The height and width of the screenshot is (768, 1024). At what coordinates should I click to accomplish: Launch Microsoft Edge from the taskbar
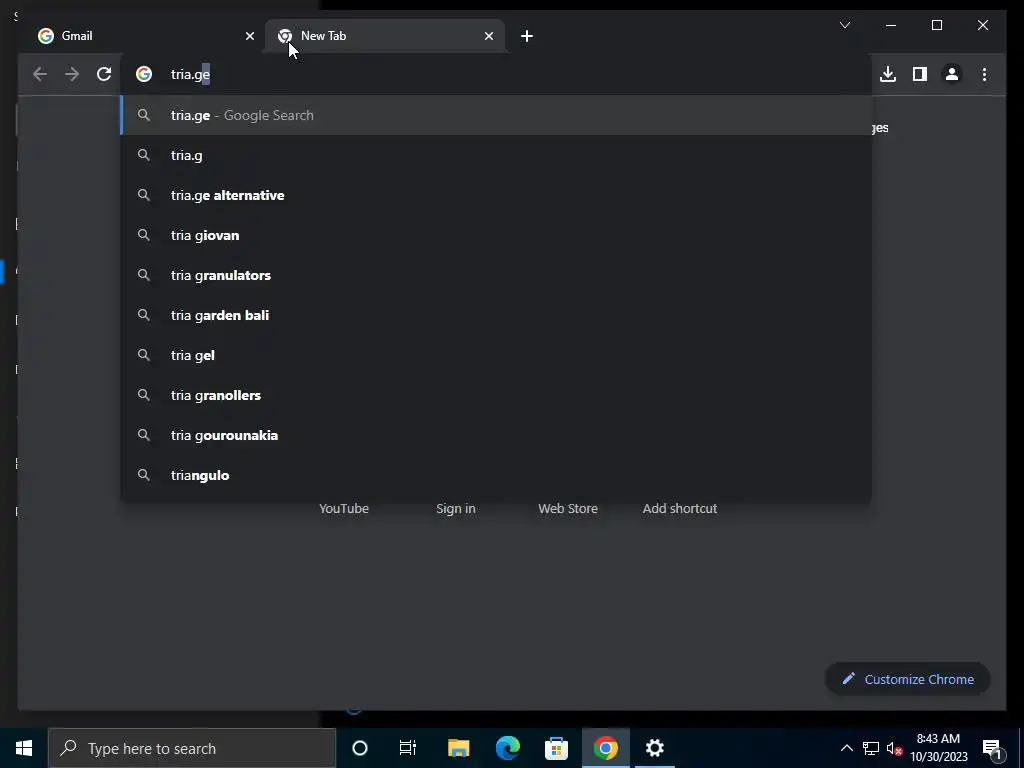(x=507, y=748)
